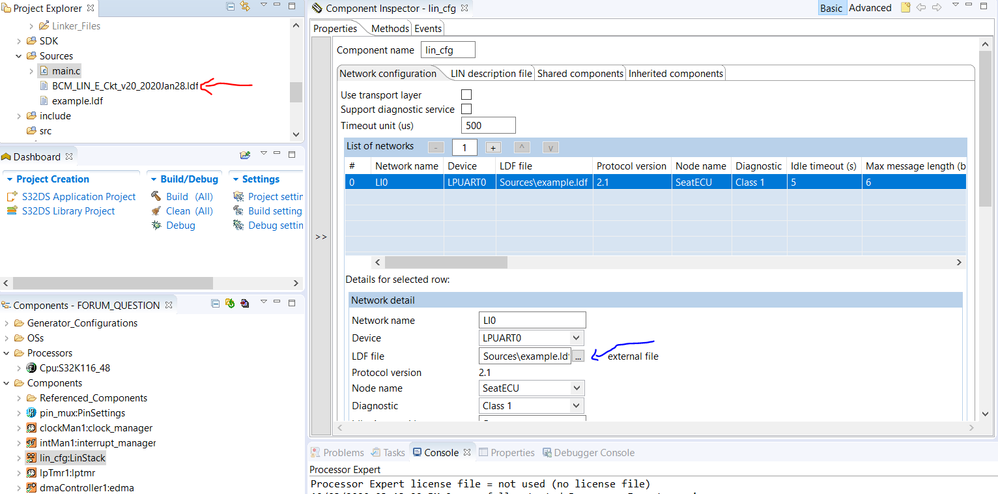
Task: Expand Referenced_Components node
Action: (x=18, y=398)
